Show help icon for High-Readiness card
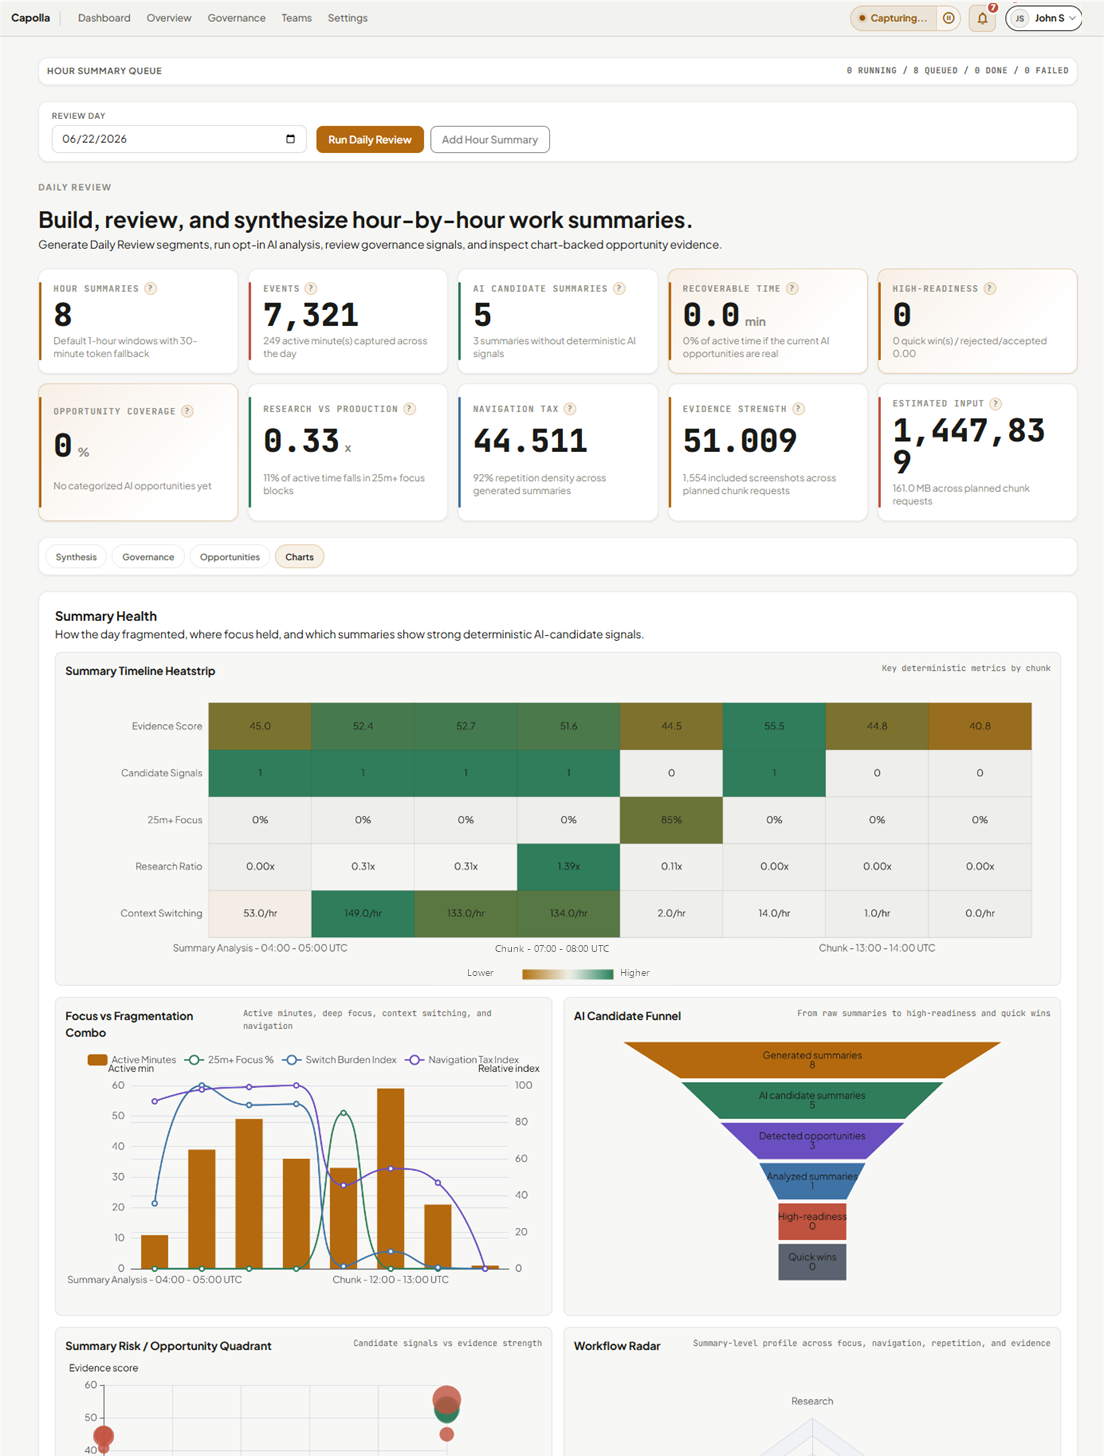 (990, 288)
